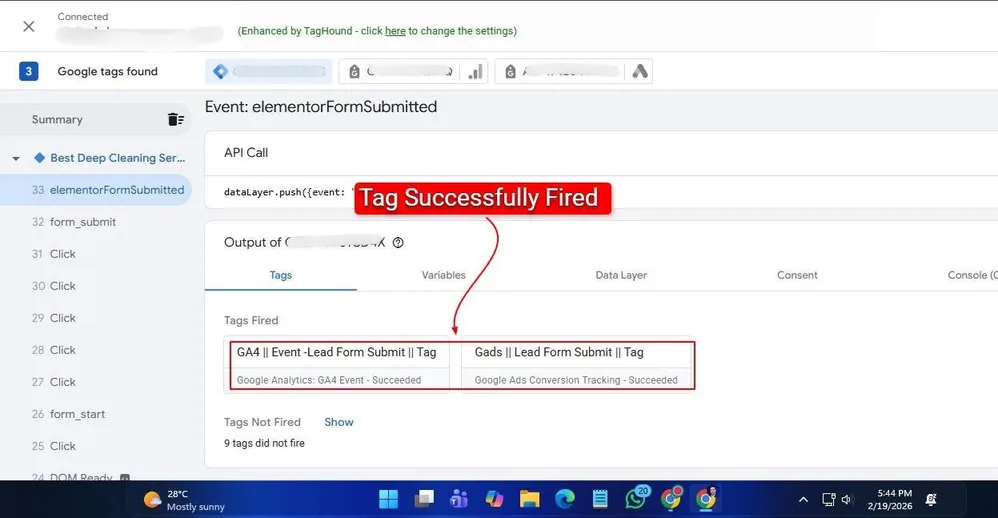Open network settings from system tray
Image resolution: width=998 pixels, height=518 pixels.
pyautogui.click(x=828, y=500)
